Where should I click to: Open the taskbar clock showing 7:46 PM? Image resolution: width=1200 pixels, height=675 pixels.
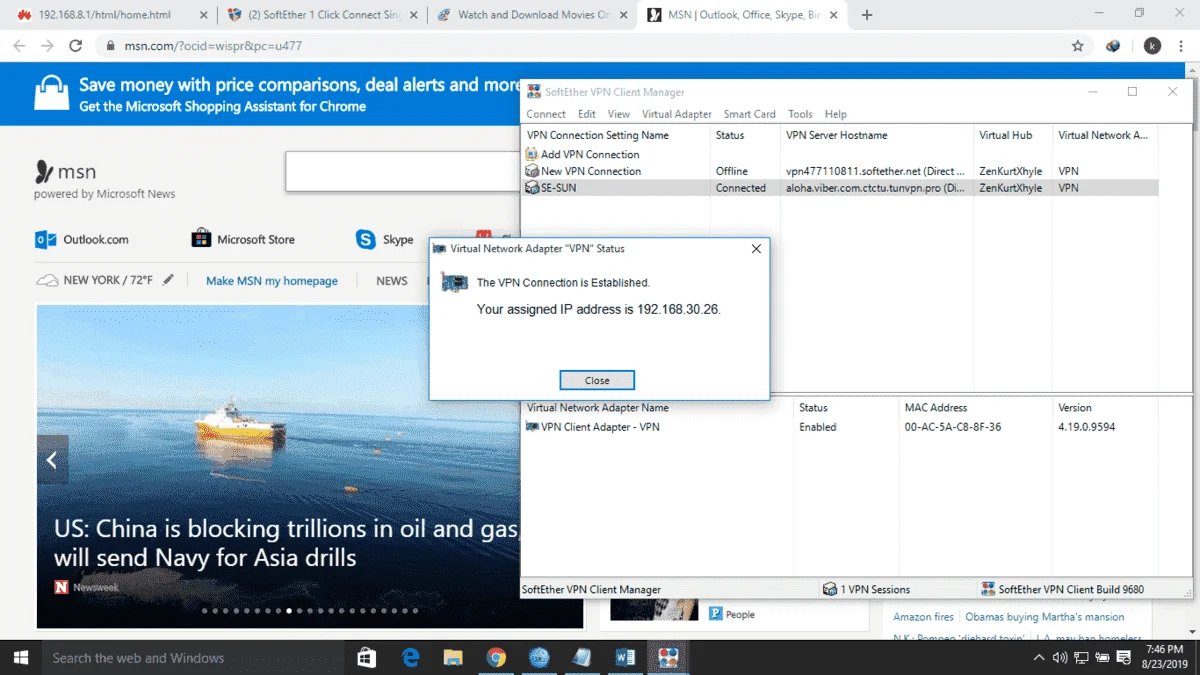1162,658
